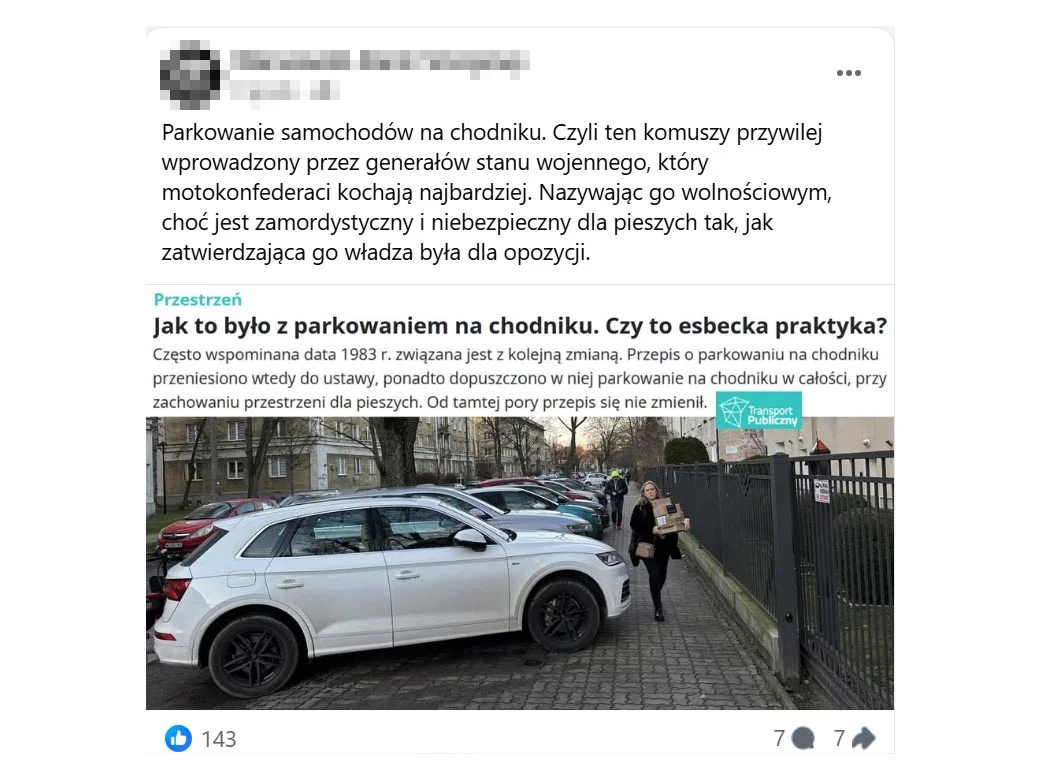Click the blue thumbs-up like icon

(178, 738)
